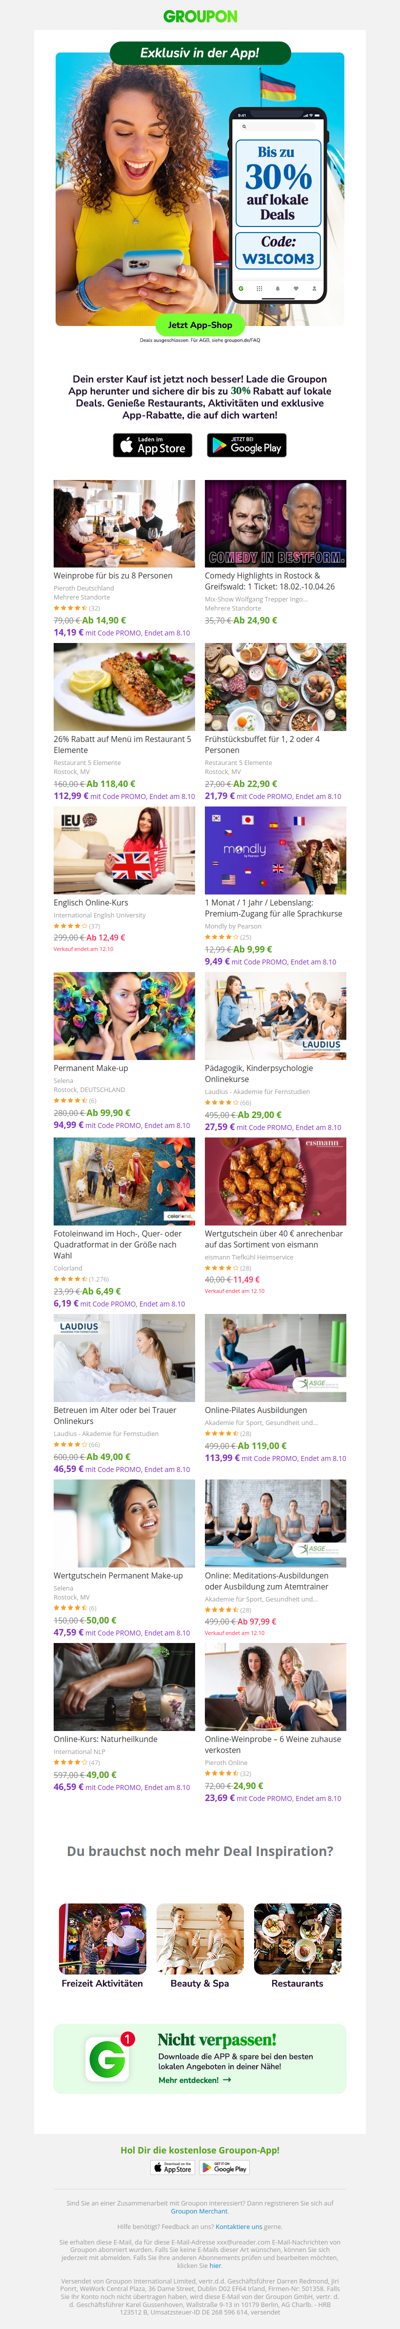Open the Jetzt bei Google Play badge
The width and height of the screenshot is (400, 2329).
(x=247, y=445)
